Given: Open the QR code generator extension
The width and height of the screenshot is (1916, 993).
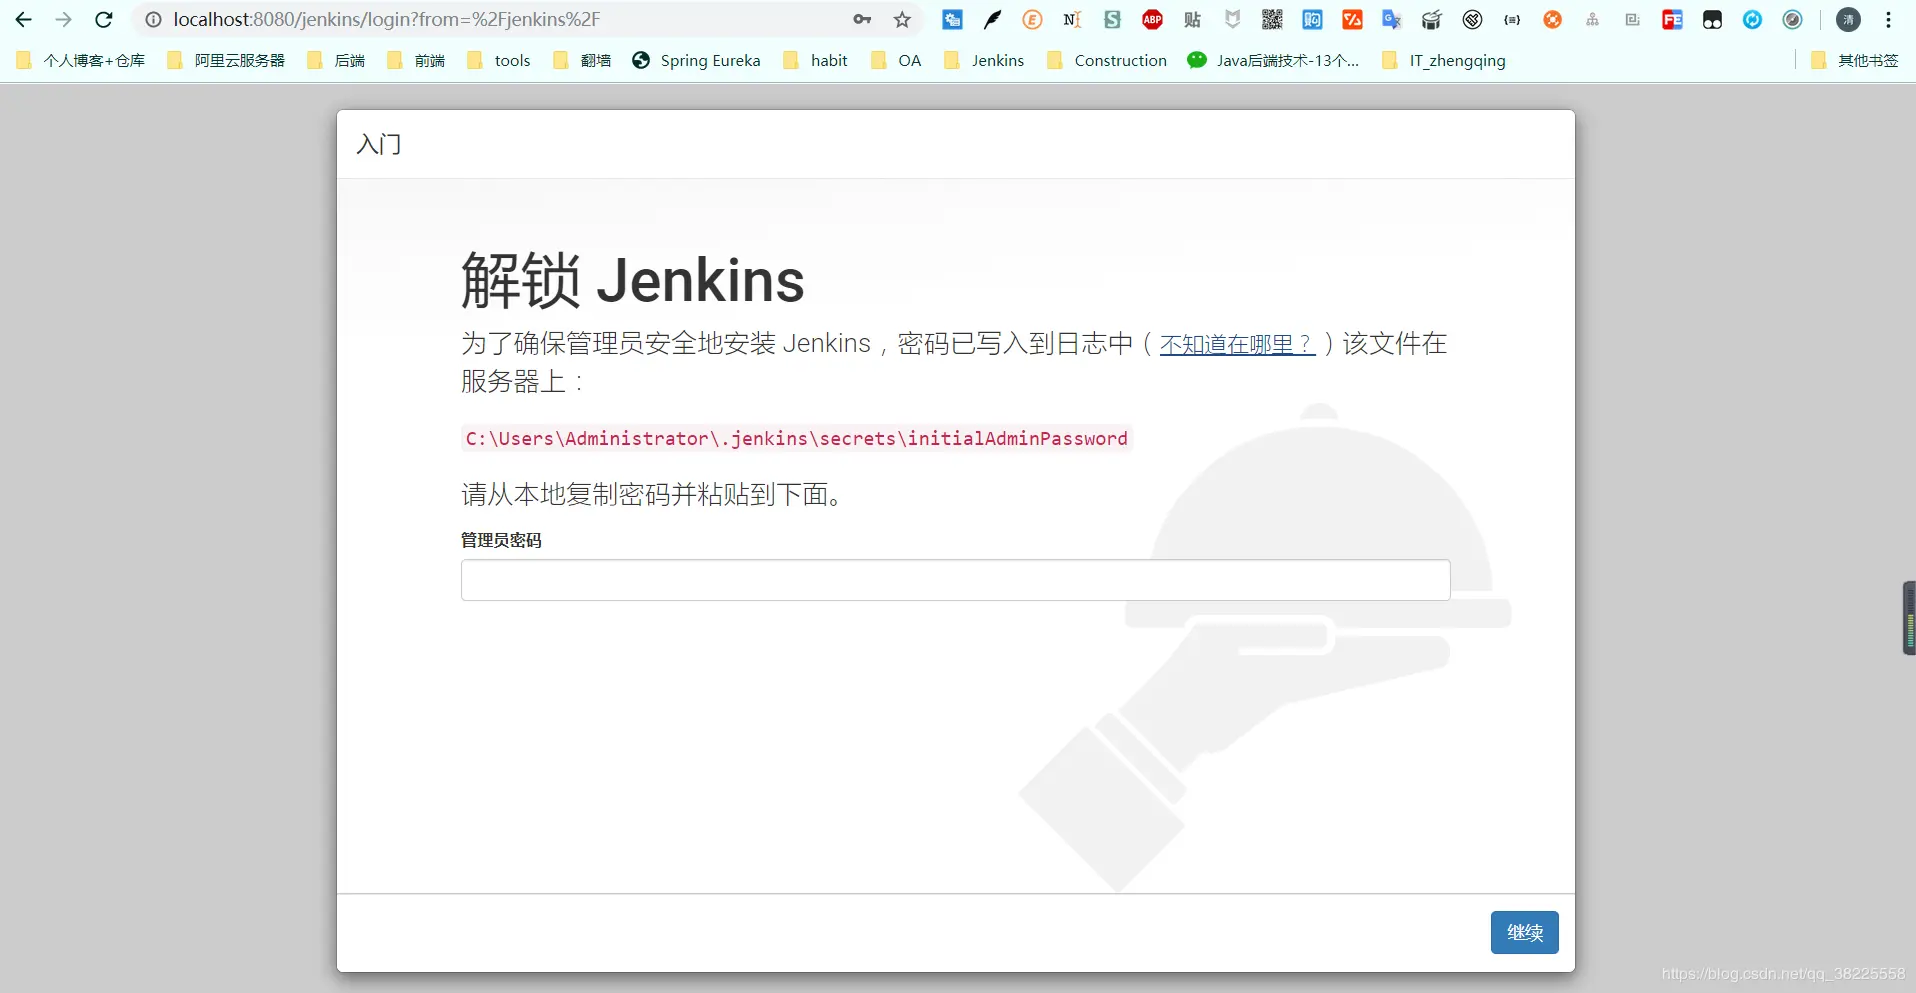Looking at the screenshot, I should [x=1272, y=20].
